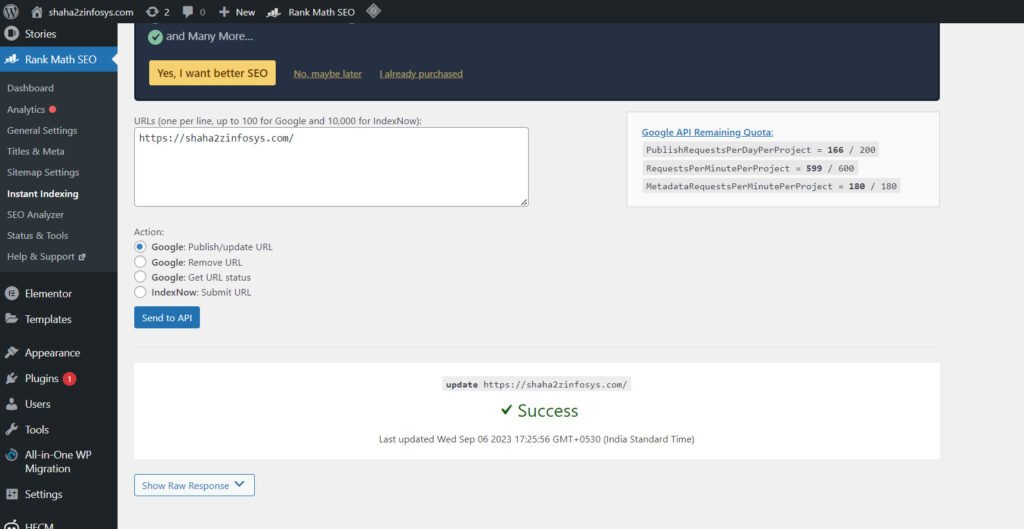Viewport: 1024px width, 529px height.
Task: Open Google API Remaining Quota link
Action: click(707, 132)
